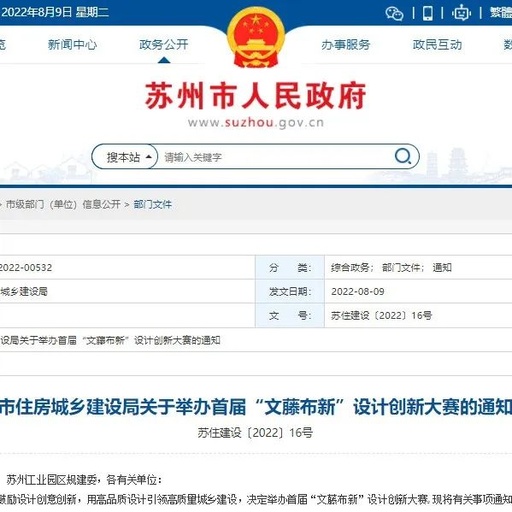Click the national emblem logo
This screenshot has width=512, height=512.
[256, 37]
